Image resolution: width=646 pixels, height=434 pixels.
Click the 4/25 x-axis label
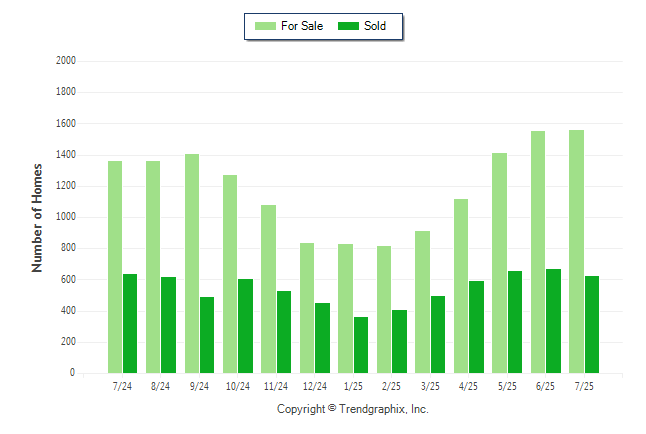coord(468,386)
